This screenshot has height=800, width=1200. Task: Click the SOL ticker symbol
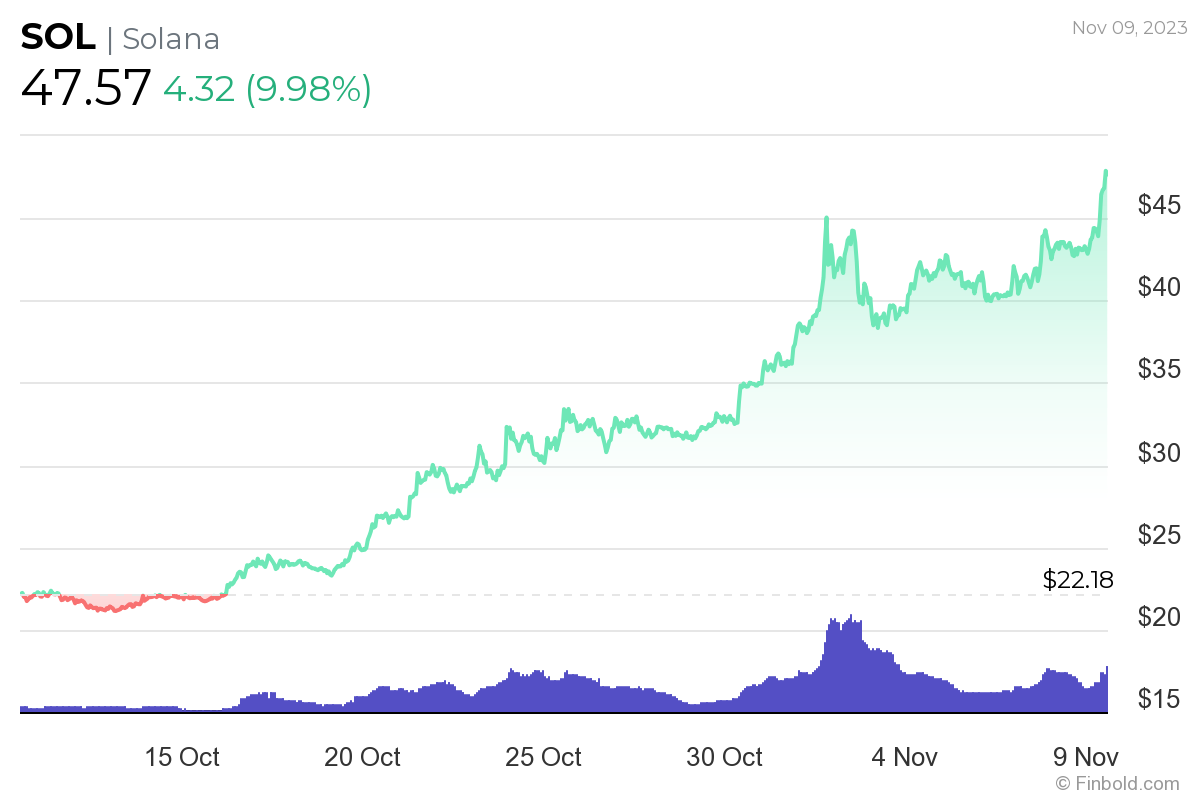pyautogui.click(x=58, y=37)
